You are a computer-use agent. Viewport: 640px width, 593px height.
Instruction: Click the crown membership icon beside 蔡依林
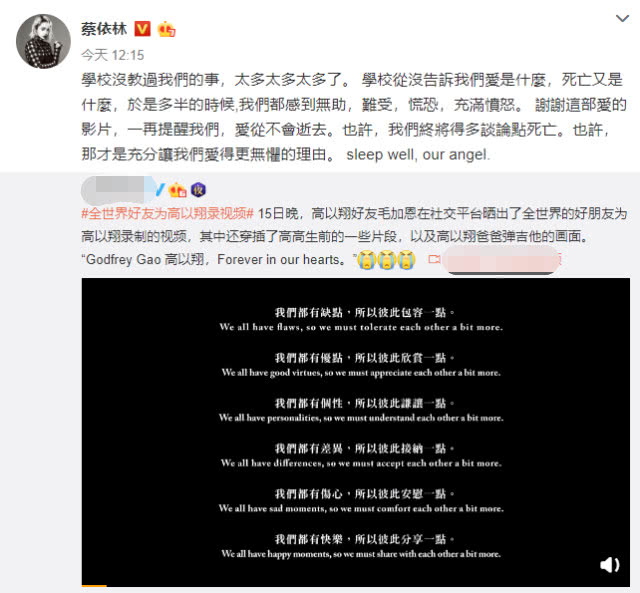tap(167, 29)
